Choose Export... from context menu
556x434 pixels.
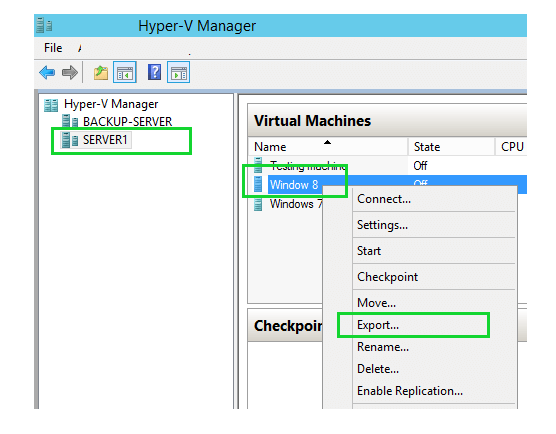(x=378, y=325)
